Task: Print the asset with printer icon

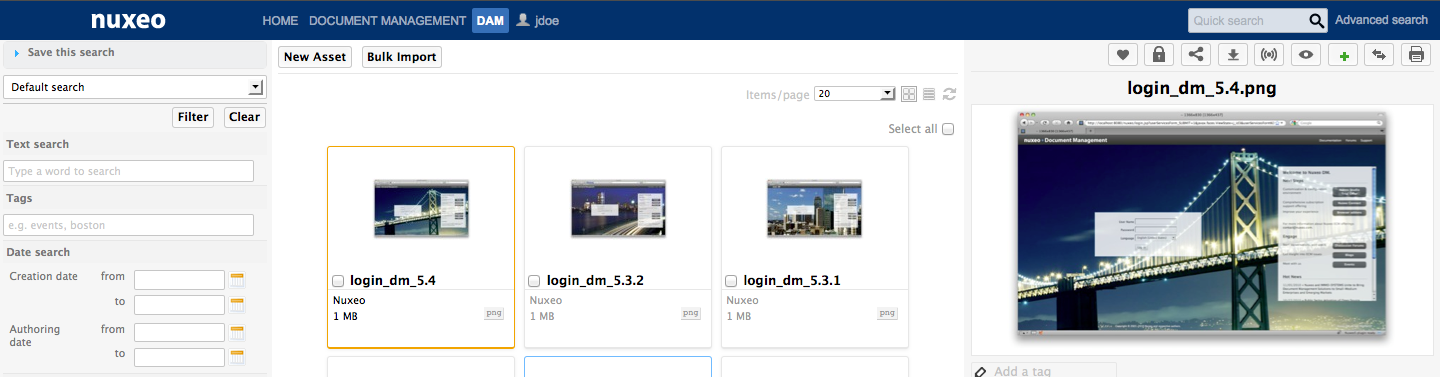Action: click(x=1416, y=55)
